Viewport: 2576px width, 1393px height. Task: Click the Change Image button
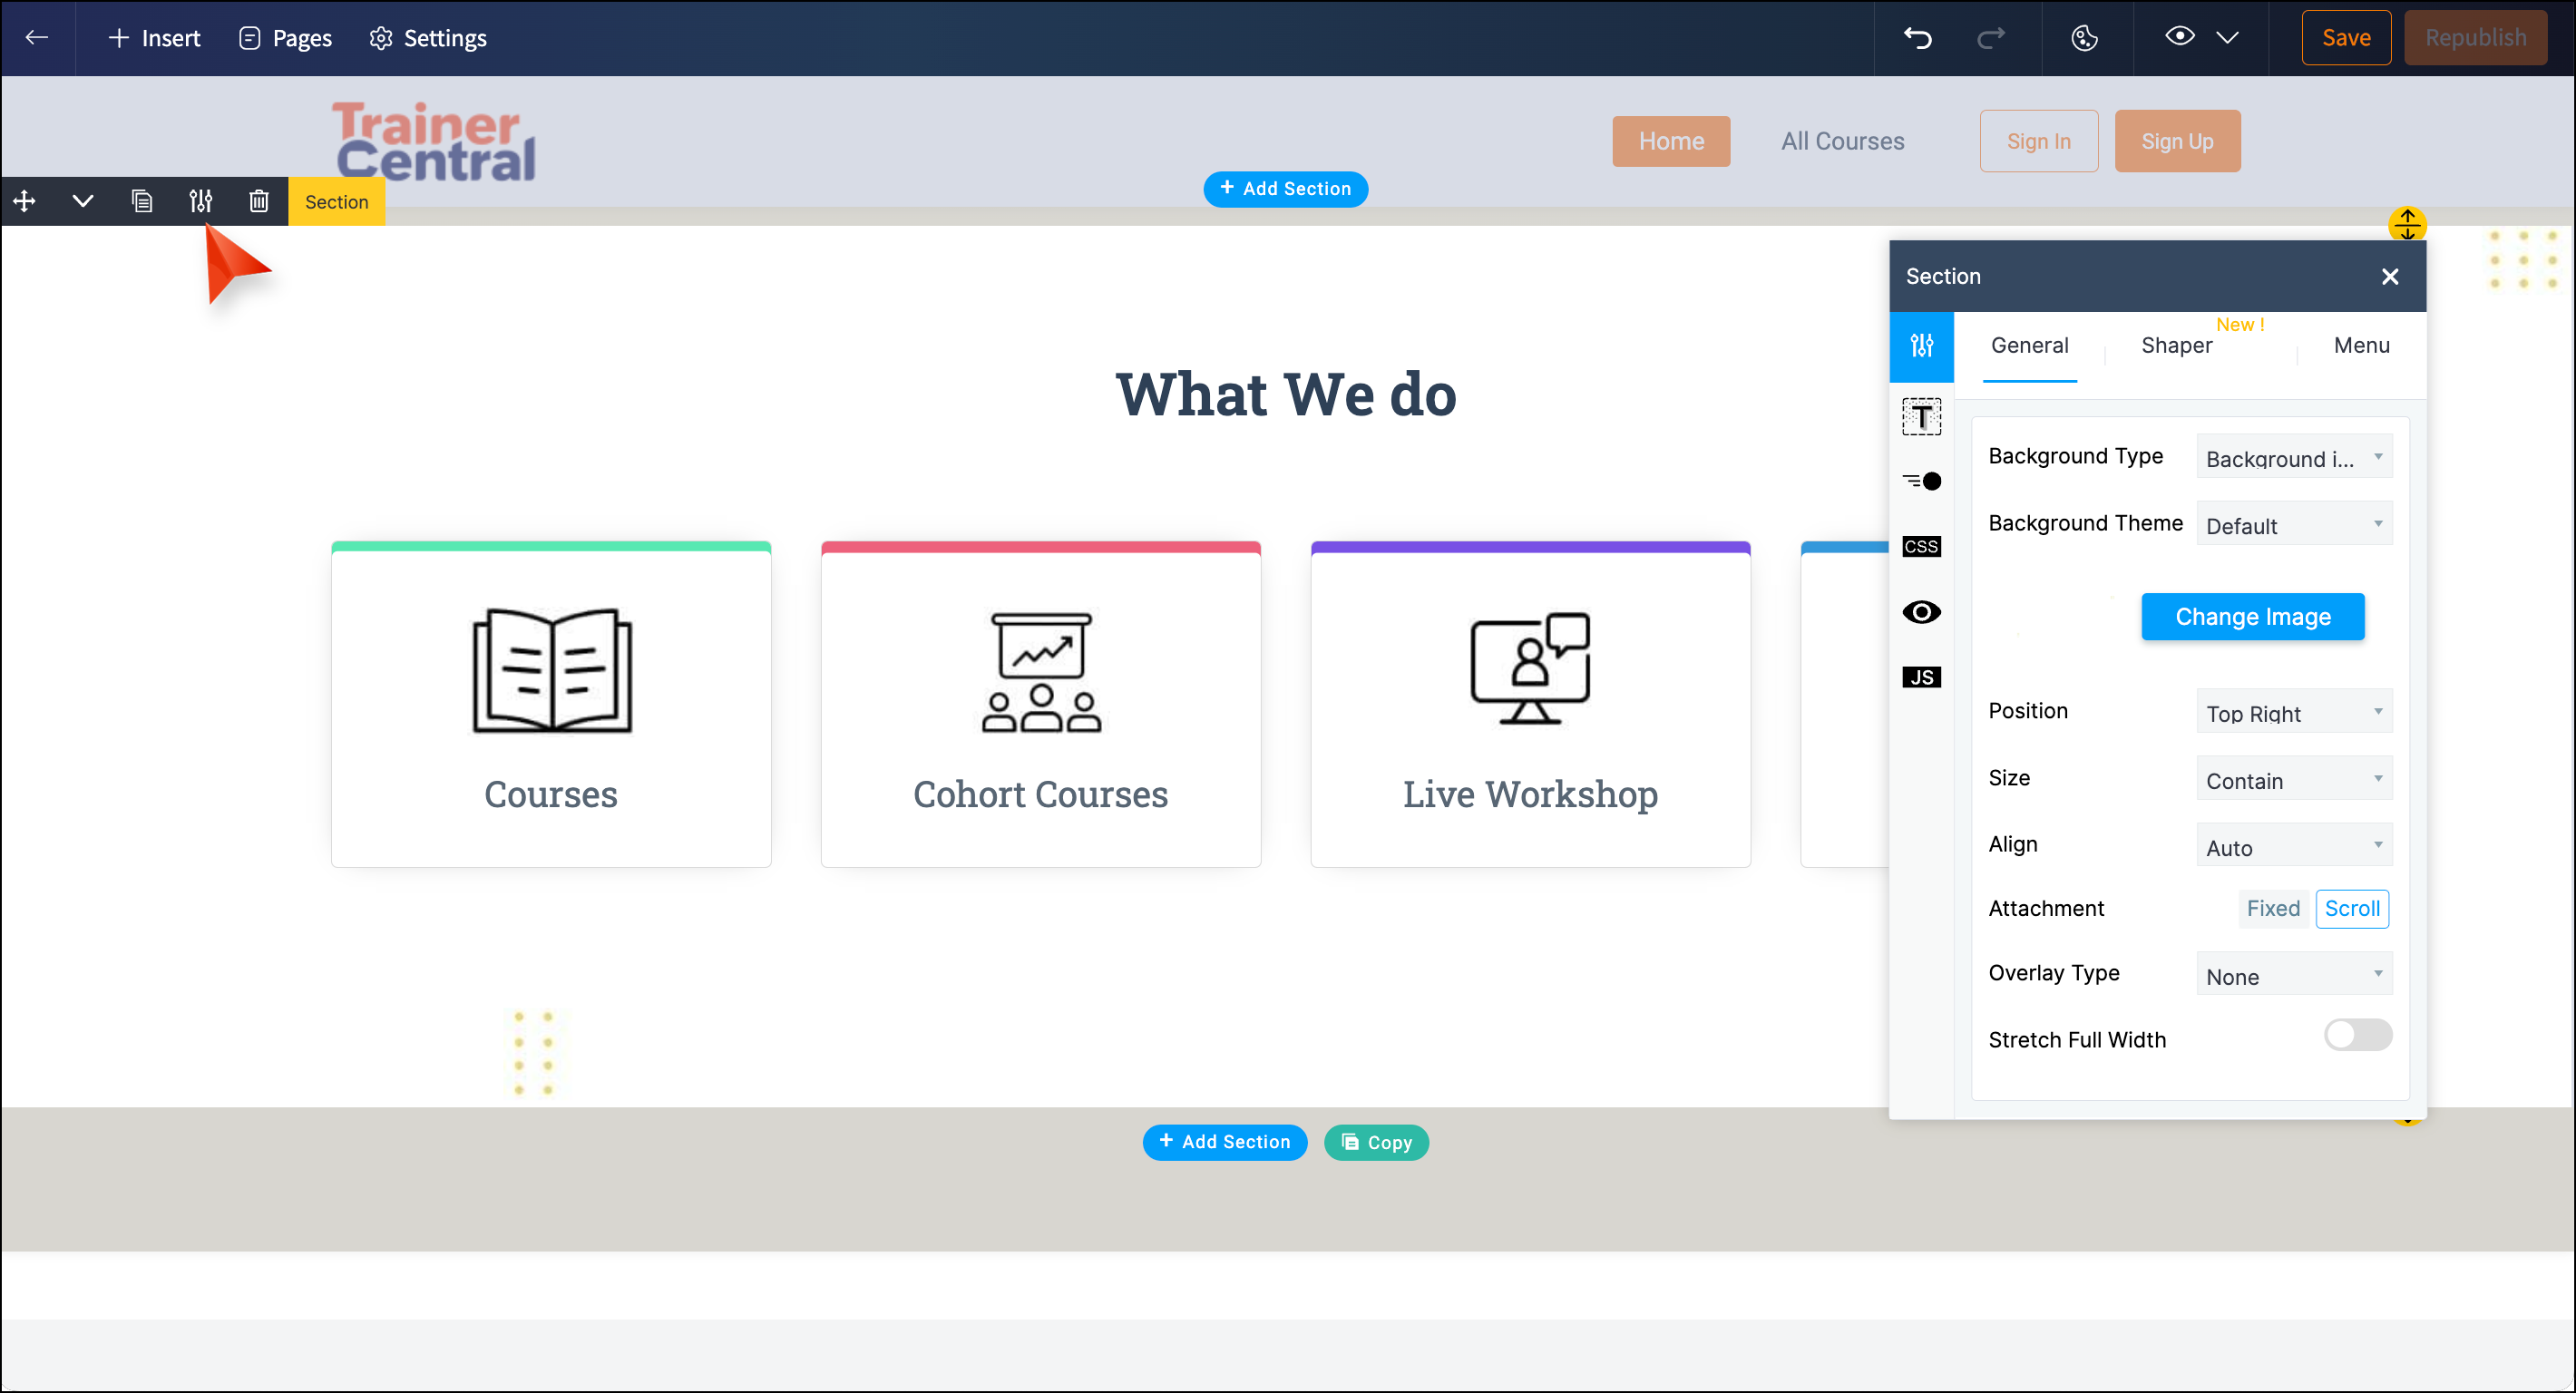point(2252,616)
